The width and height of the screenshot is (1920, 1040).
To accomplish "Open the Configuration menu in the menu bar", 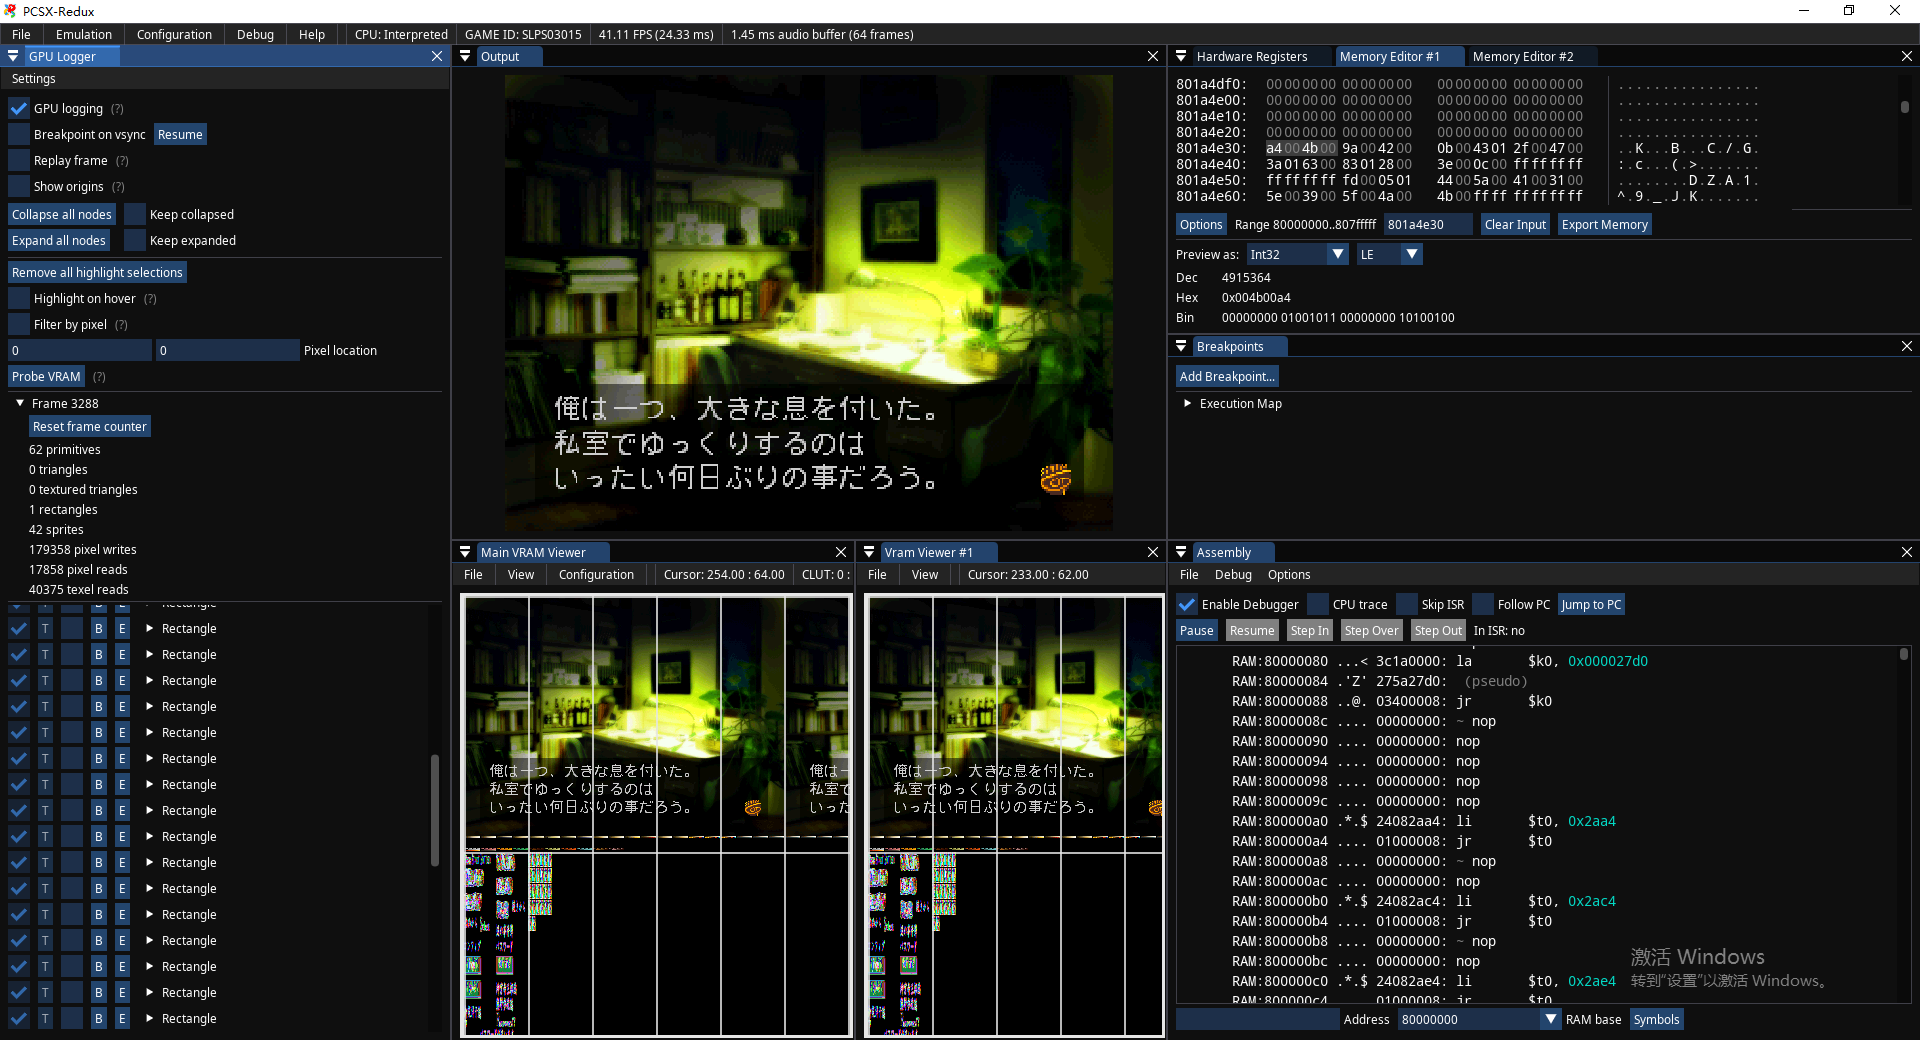I will (x=174, y=35).
